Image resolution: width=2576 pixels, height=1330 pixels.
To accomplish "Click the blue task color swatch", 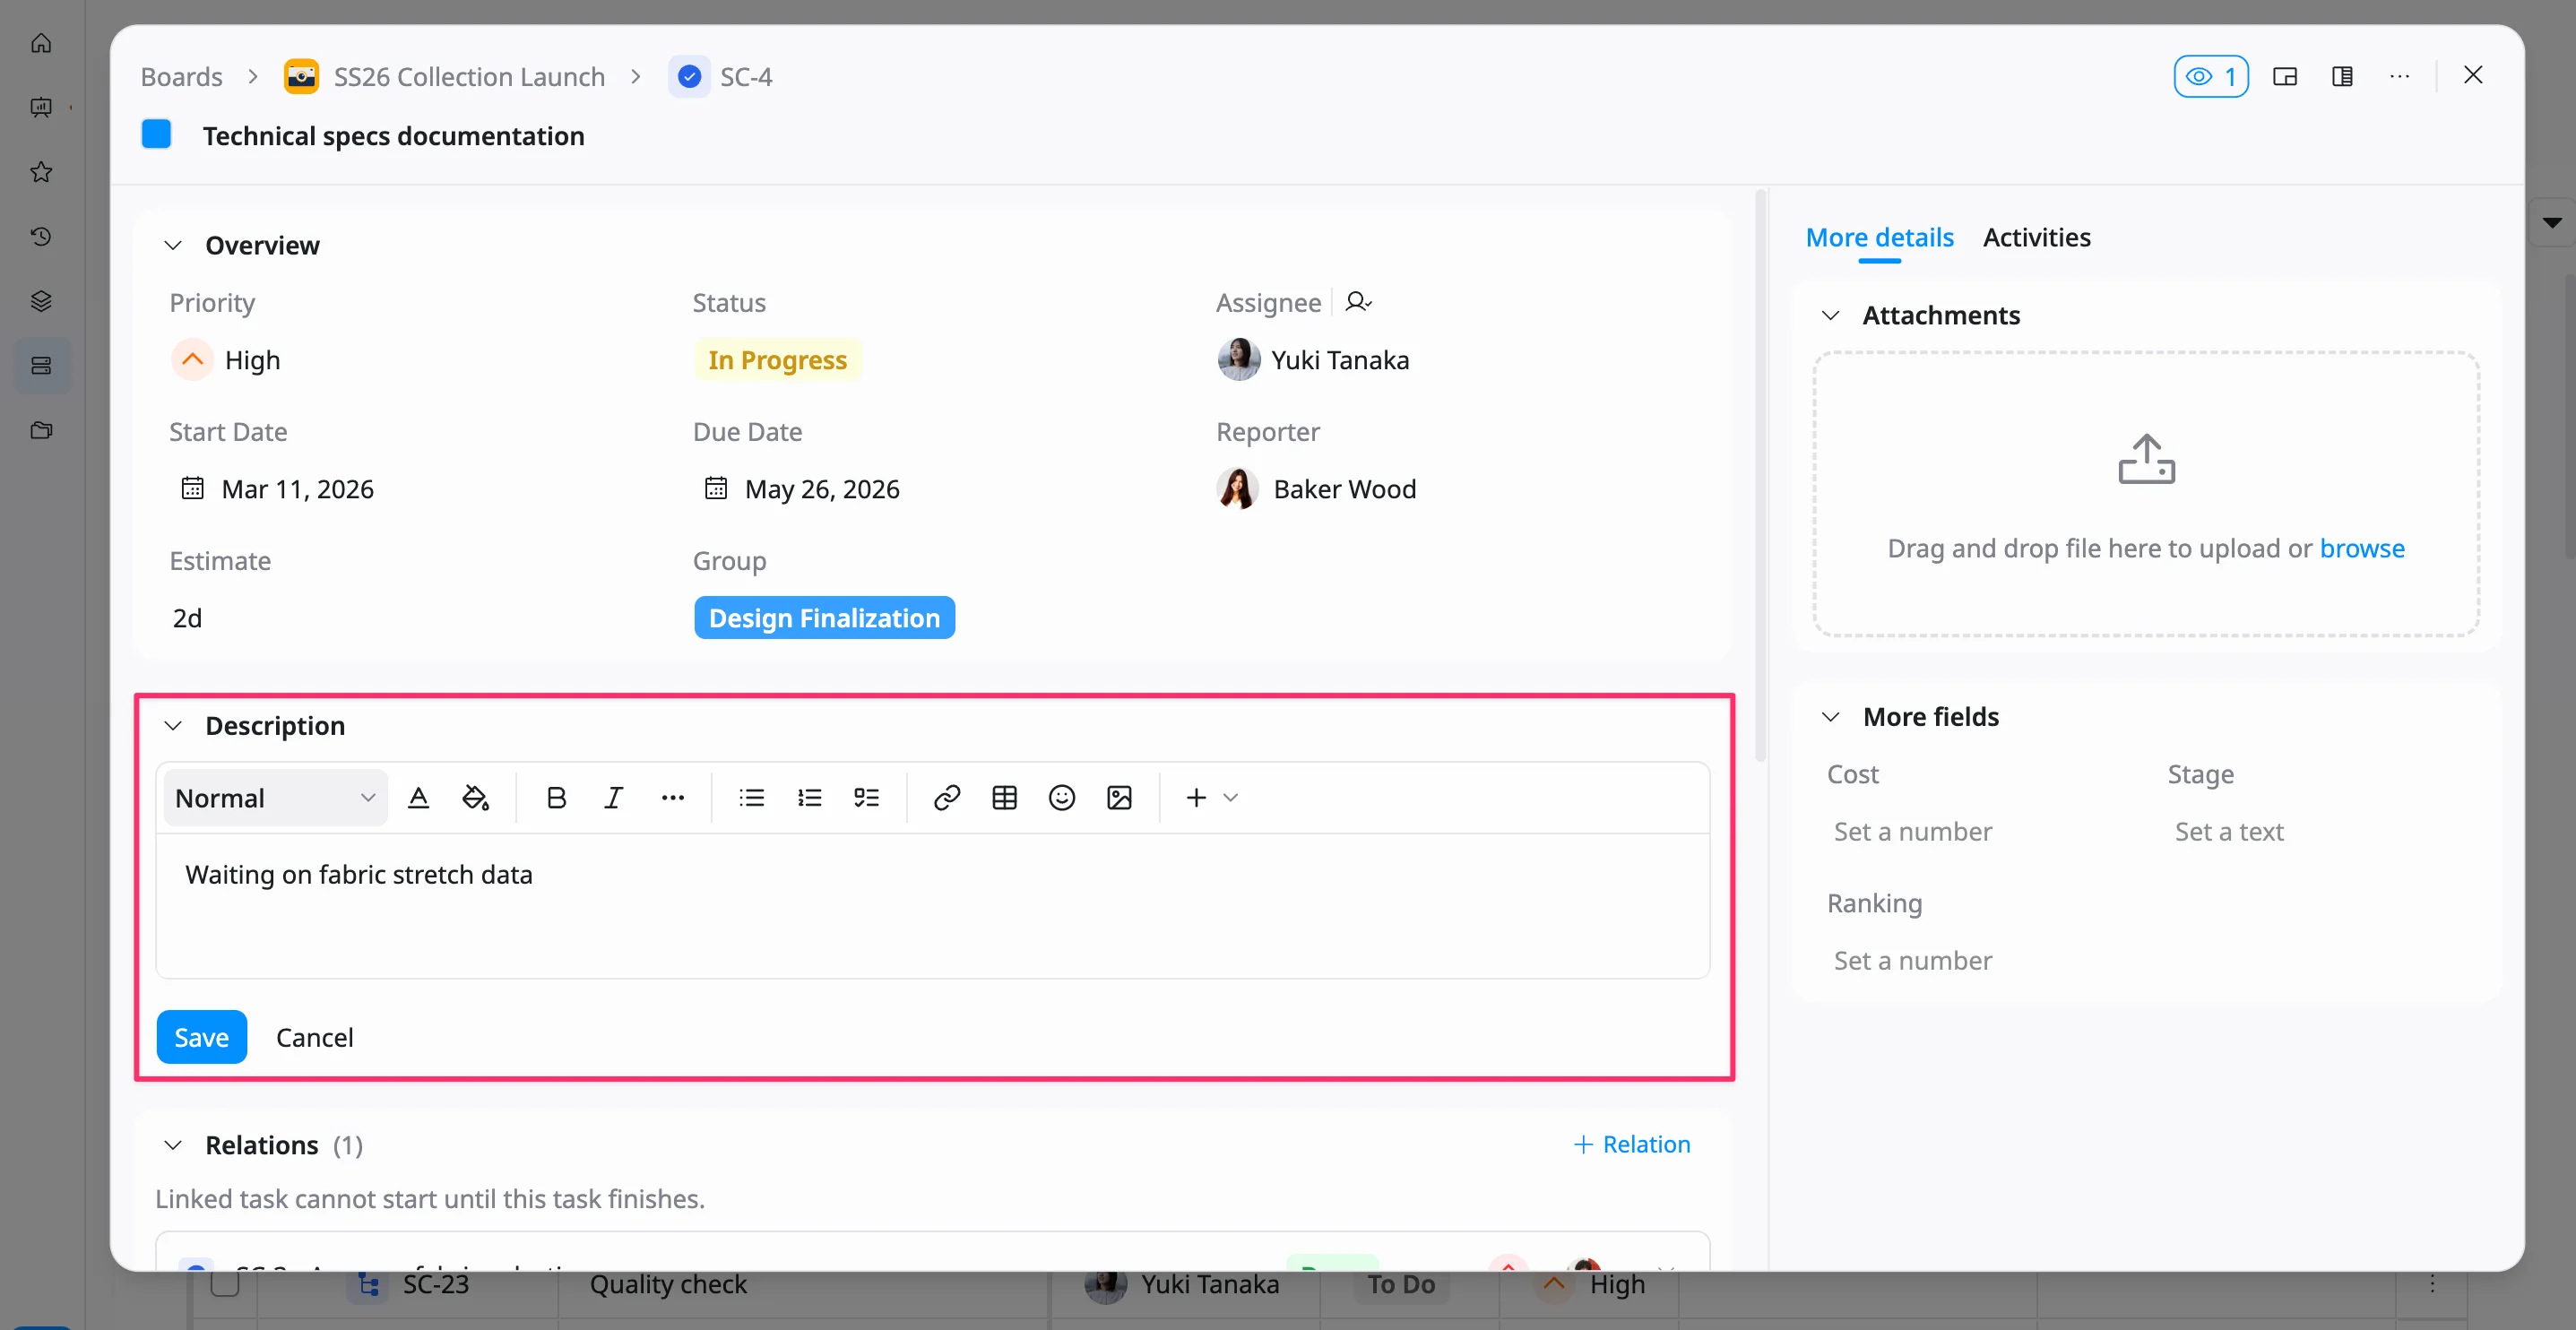I will click(156, 134).
